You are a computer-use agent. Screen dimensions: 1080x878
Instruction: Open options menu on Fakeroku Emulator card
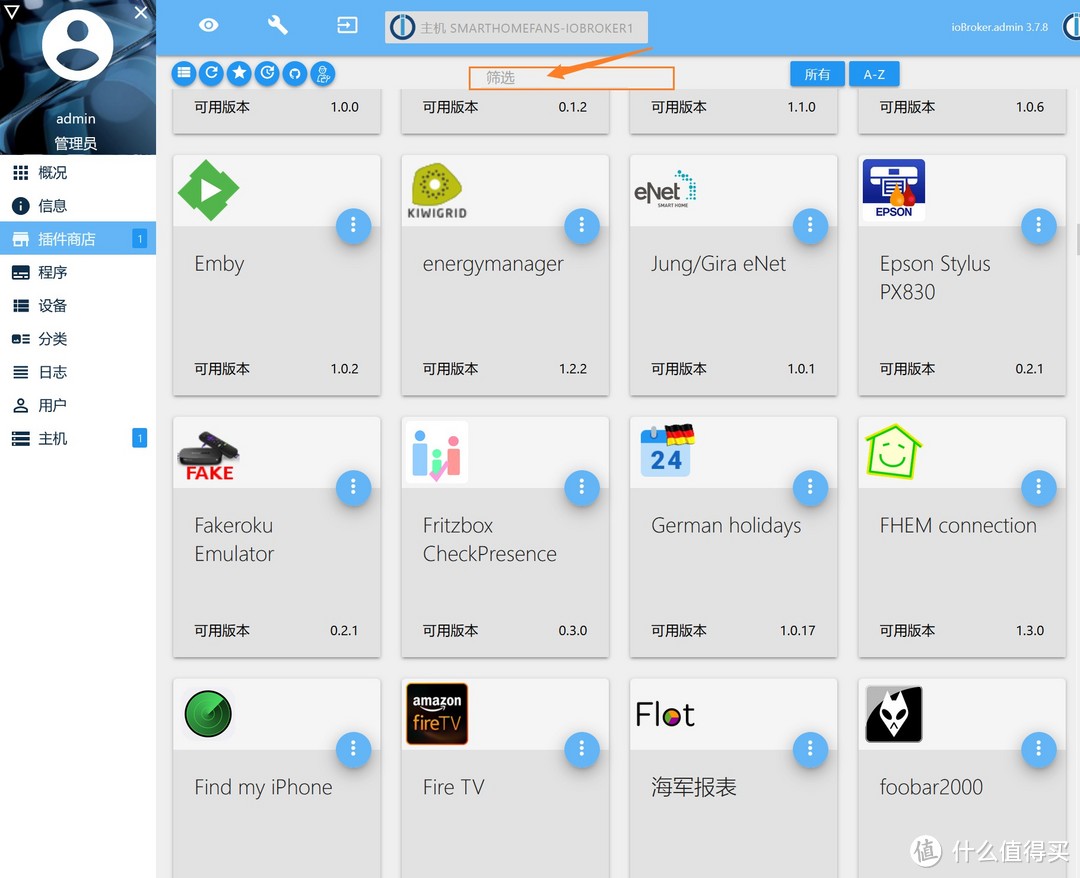[353, 488]
